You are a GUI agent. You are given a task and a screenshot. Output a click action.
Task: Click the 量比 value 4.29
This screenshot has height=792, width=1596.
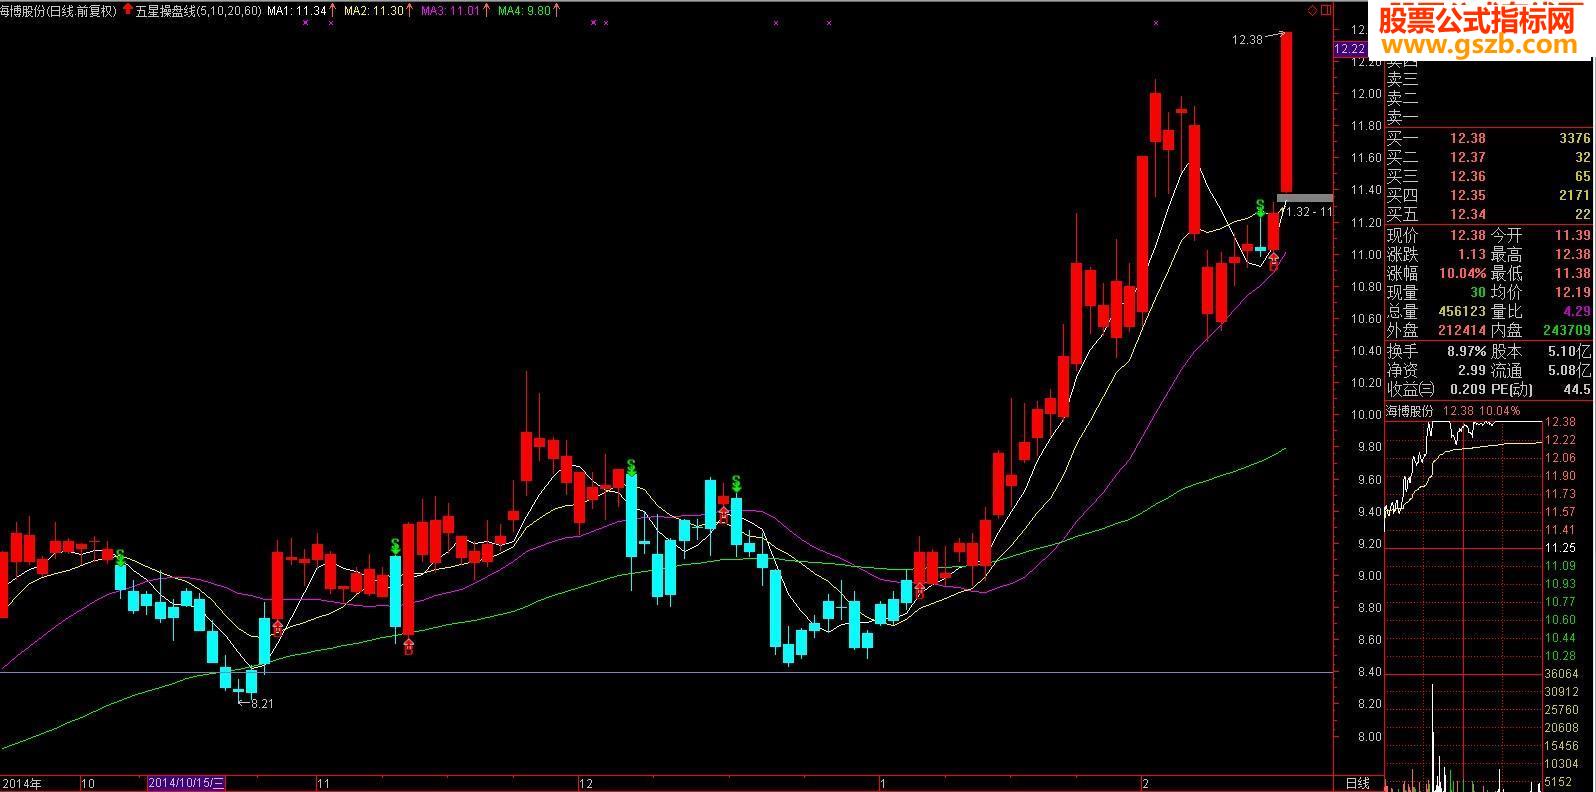click(1577, 311)
